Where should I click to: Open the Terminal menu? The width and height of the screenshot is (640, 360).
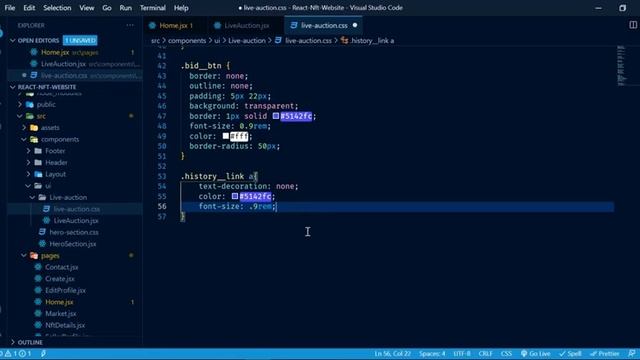click(153, 8)
